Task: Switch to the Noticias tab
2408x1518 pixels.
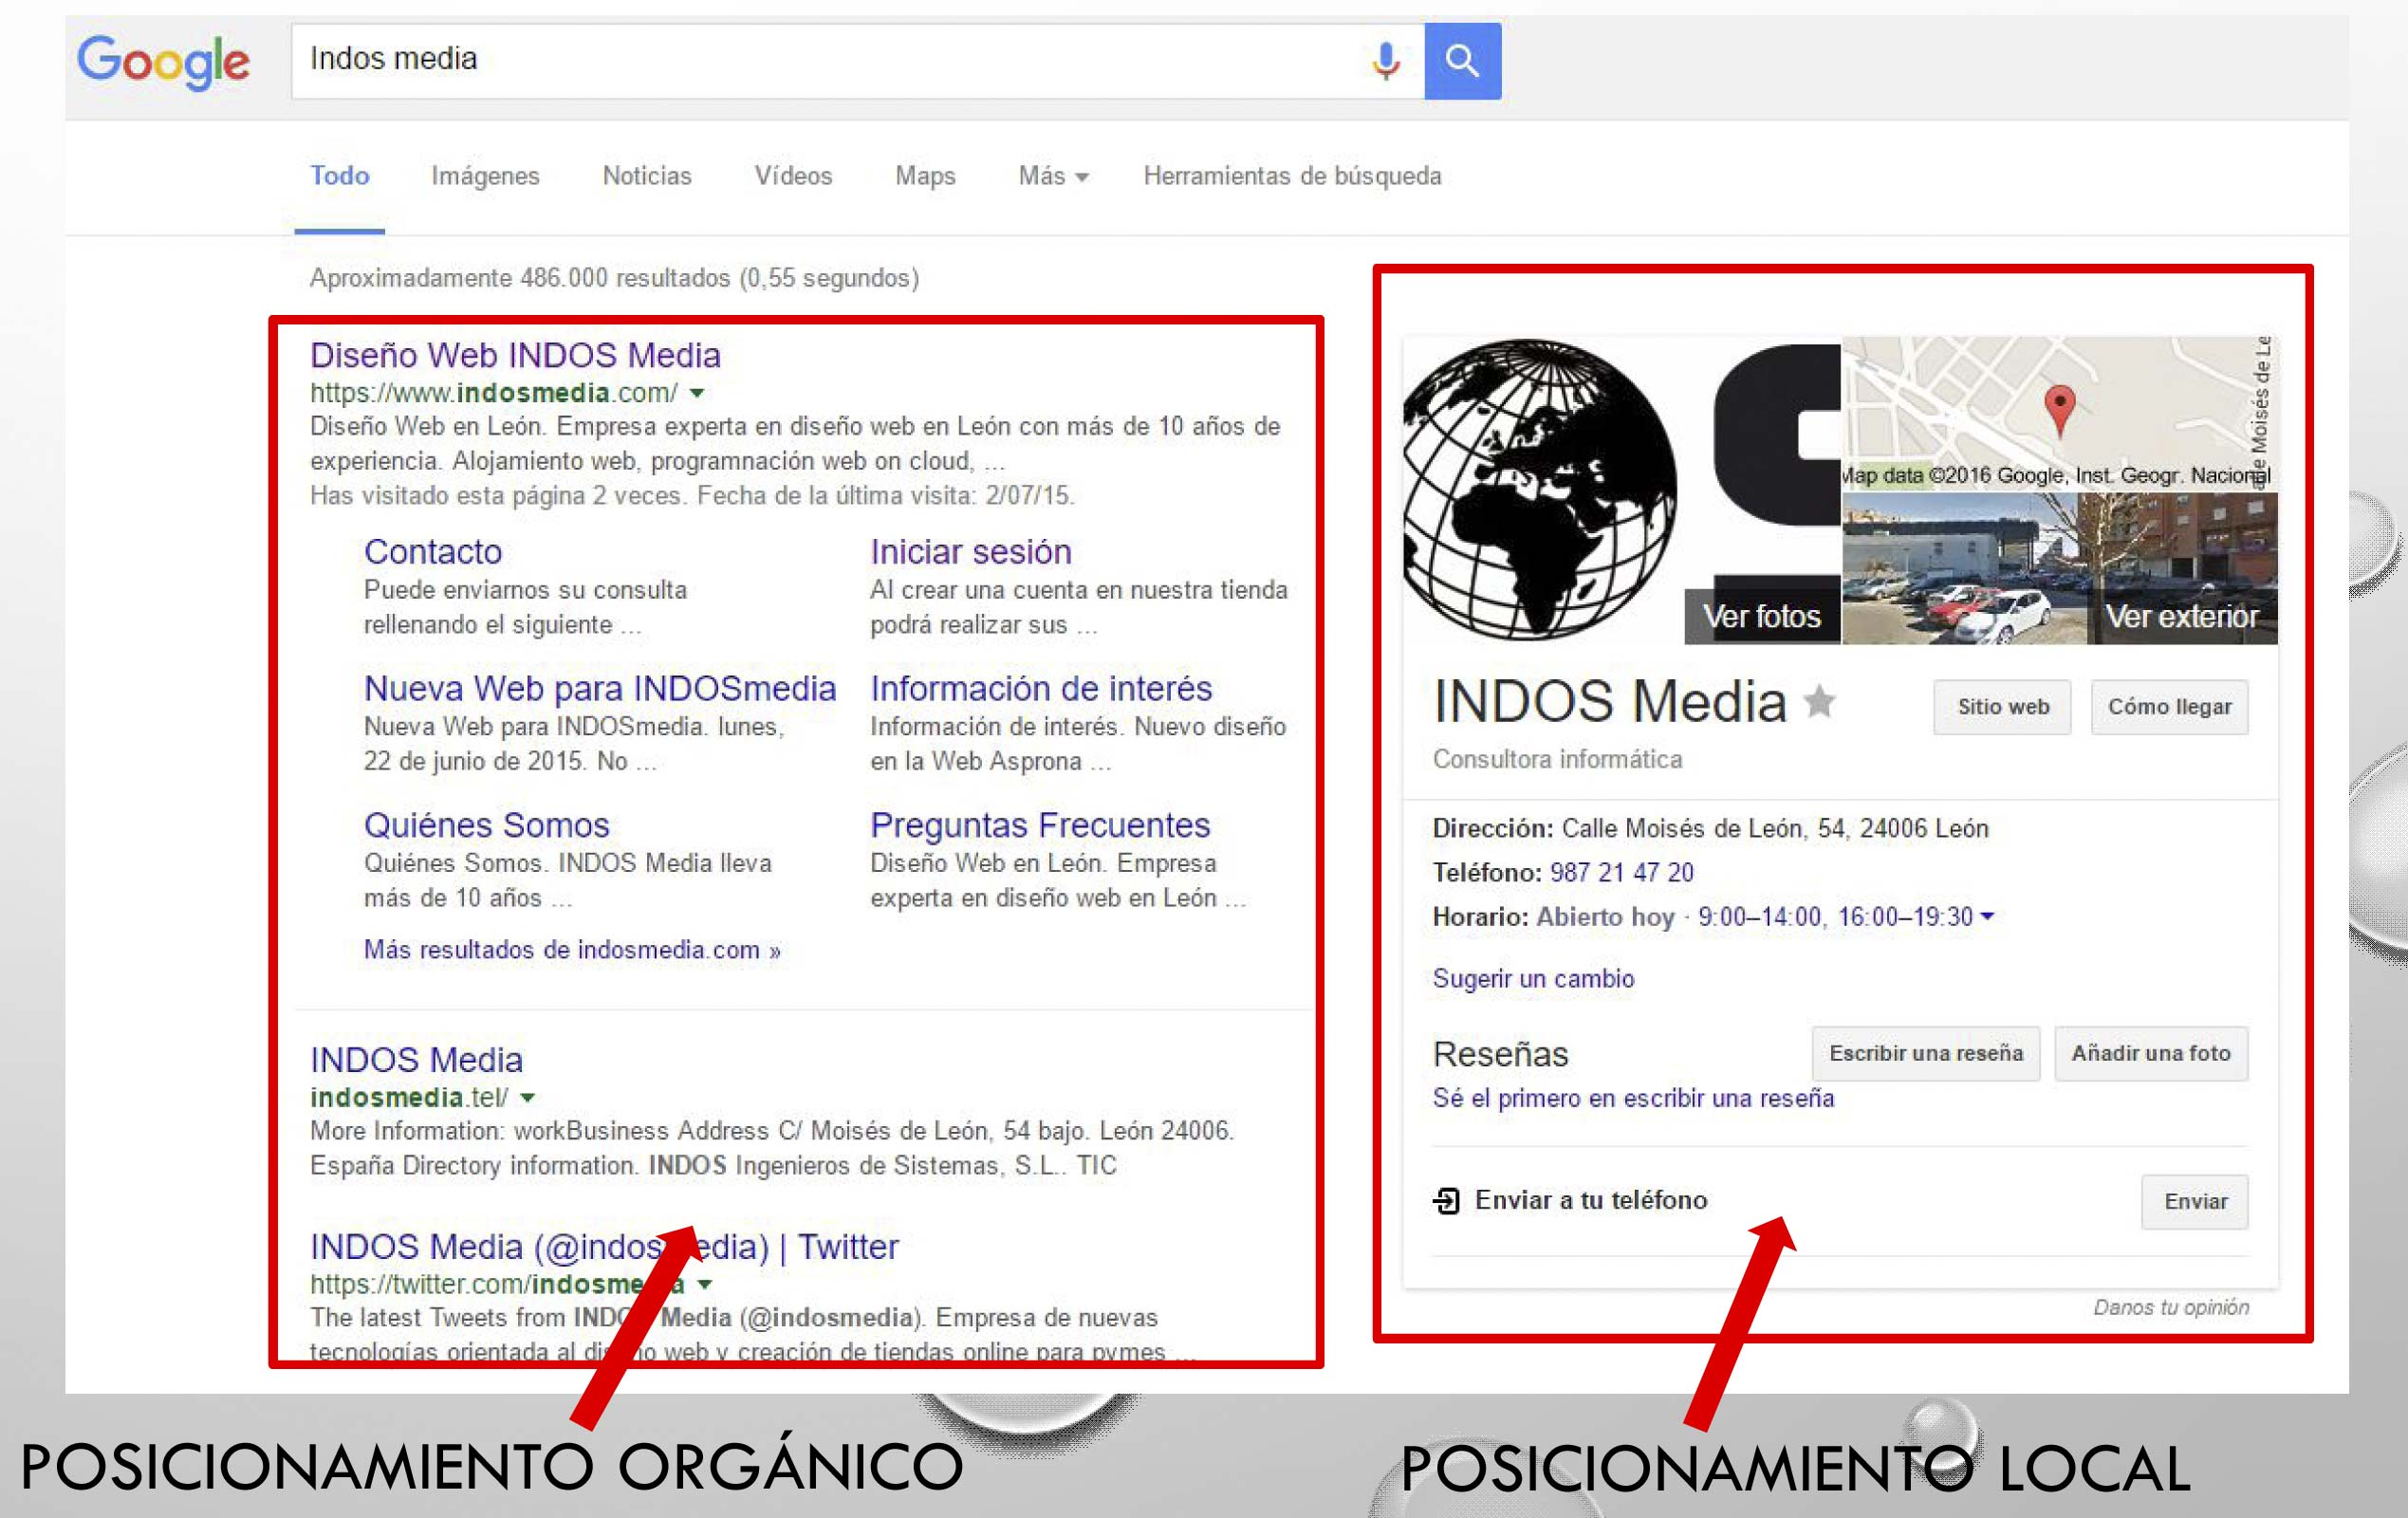Action: pyautogui.click(x=647, y=176)
